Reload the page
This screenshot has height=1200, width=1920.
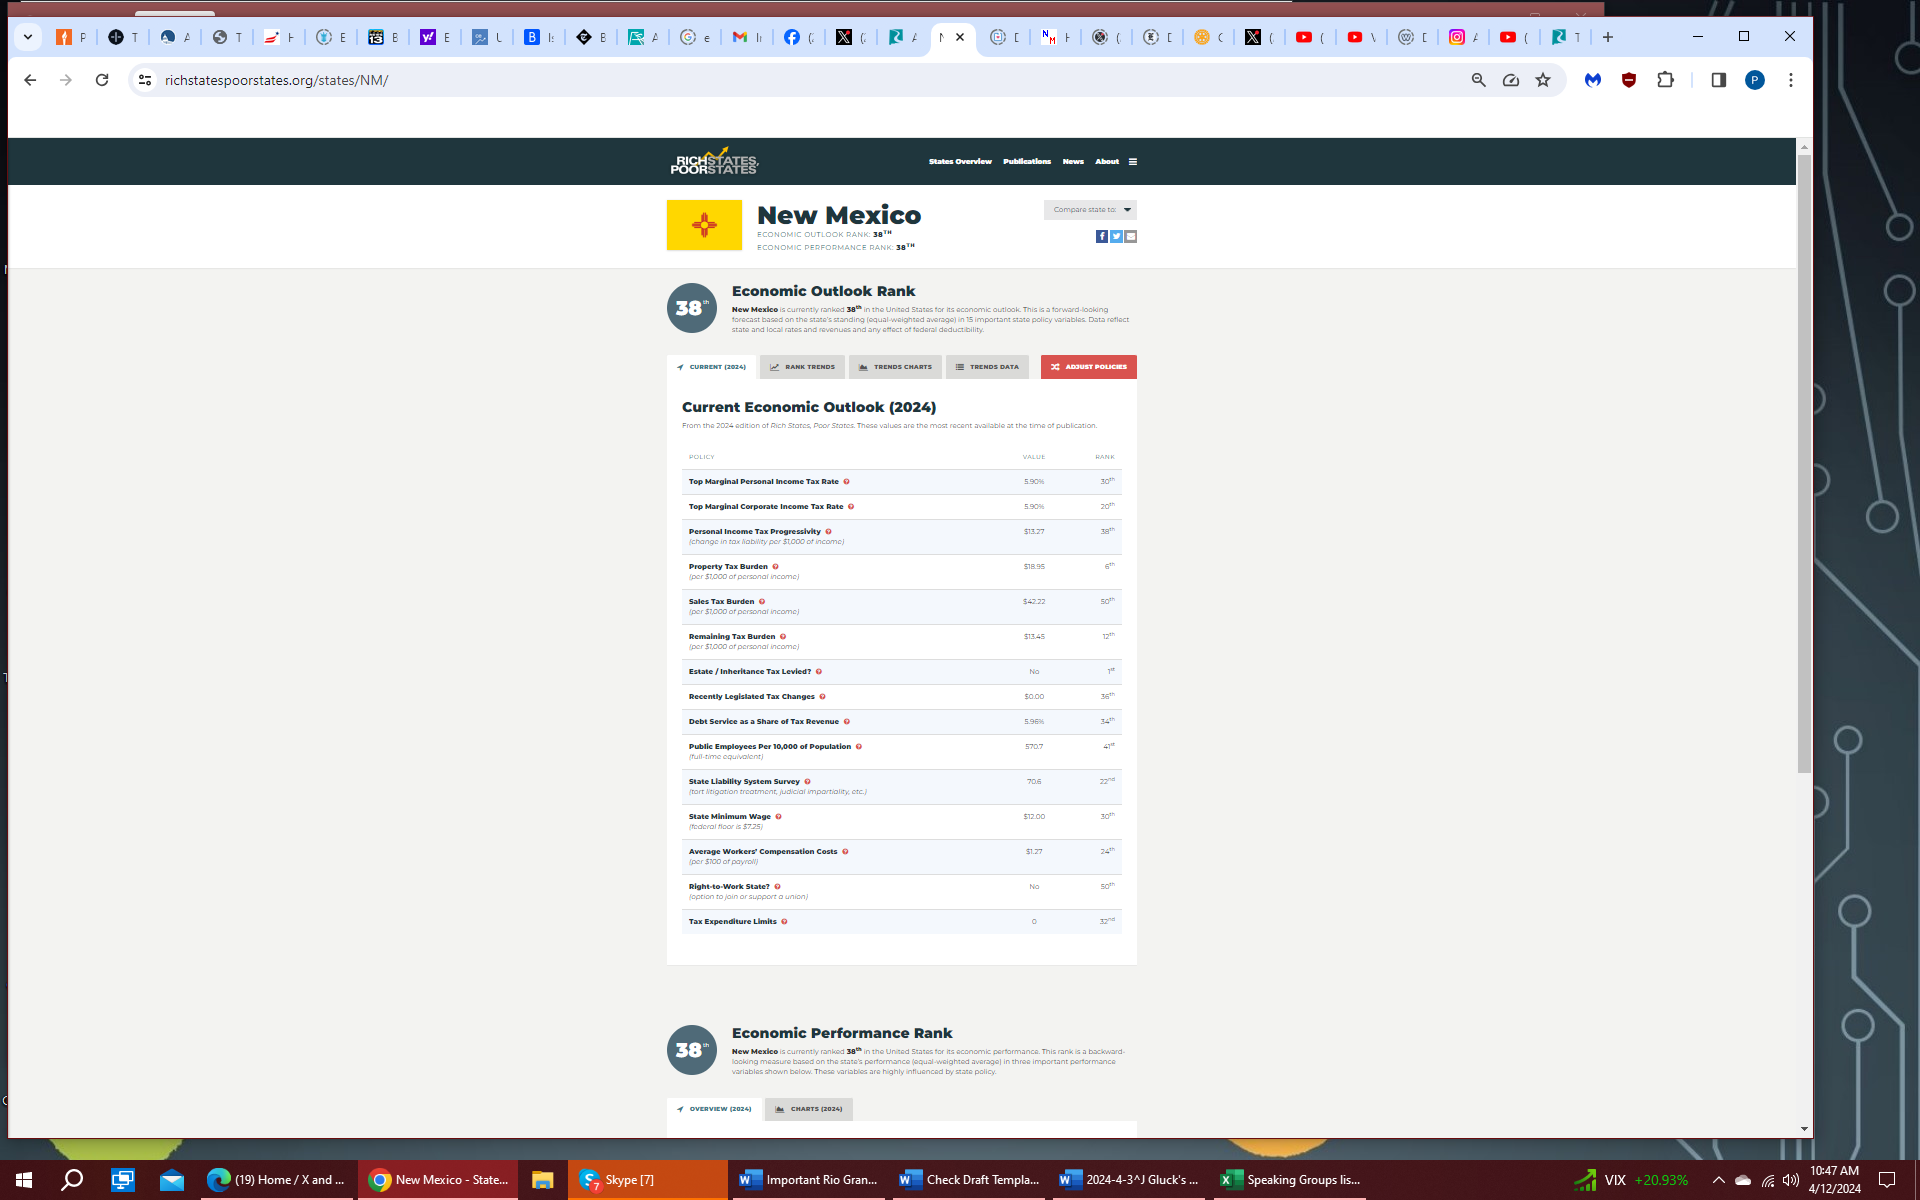tap(102, 80)
